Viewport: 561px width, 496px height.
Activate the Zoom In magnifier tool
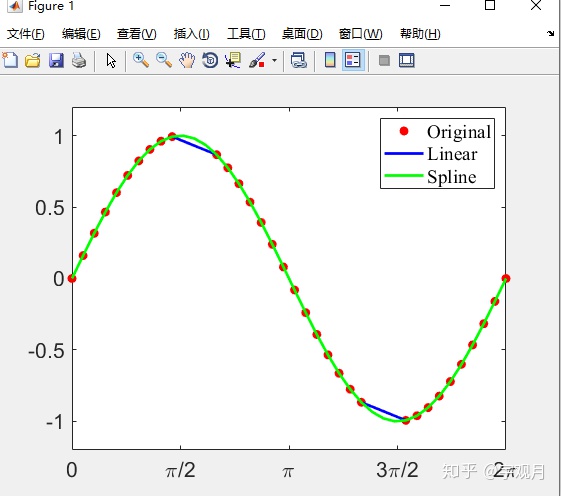(x=141, y=60)
